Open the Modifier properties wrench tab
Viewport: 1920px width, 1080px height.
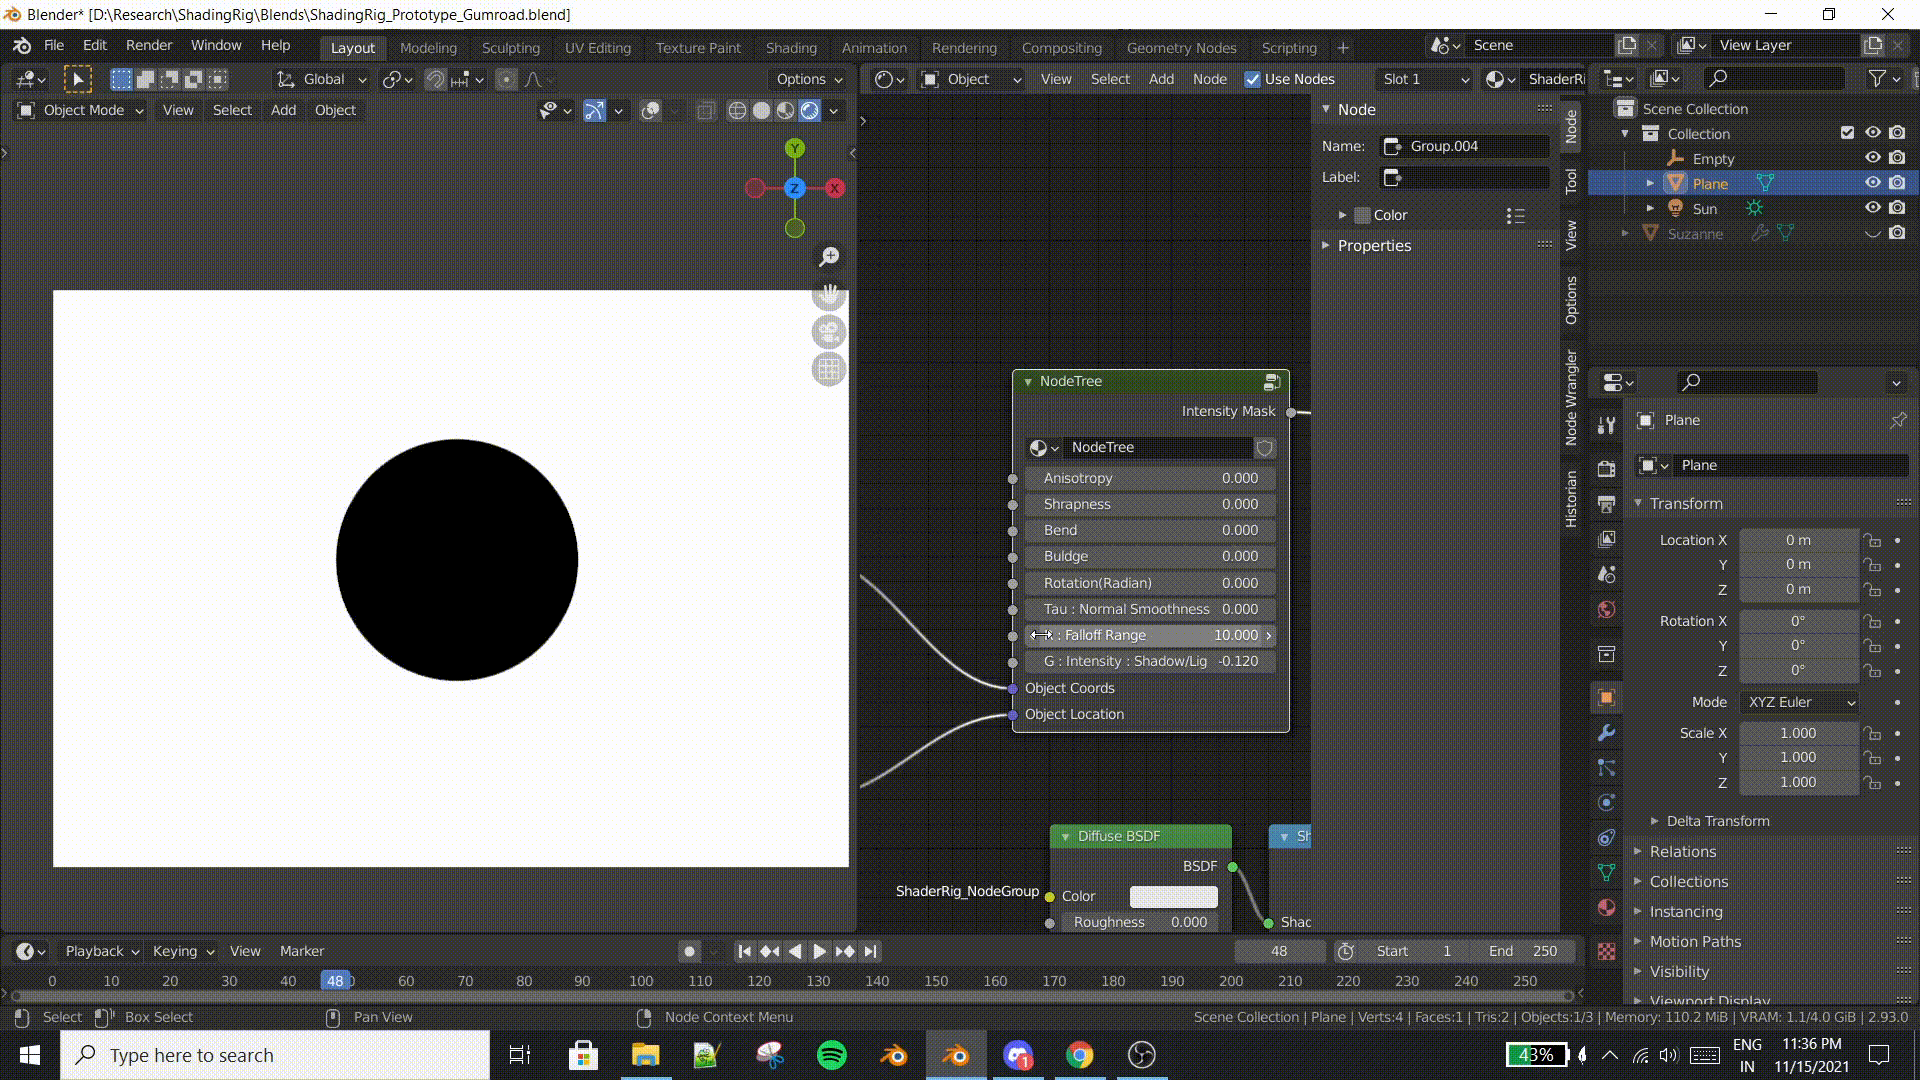click(x=1606, y=733)
